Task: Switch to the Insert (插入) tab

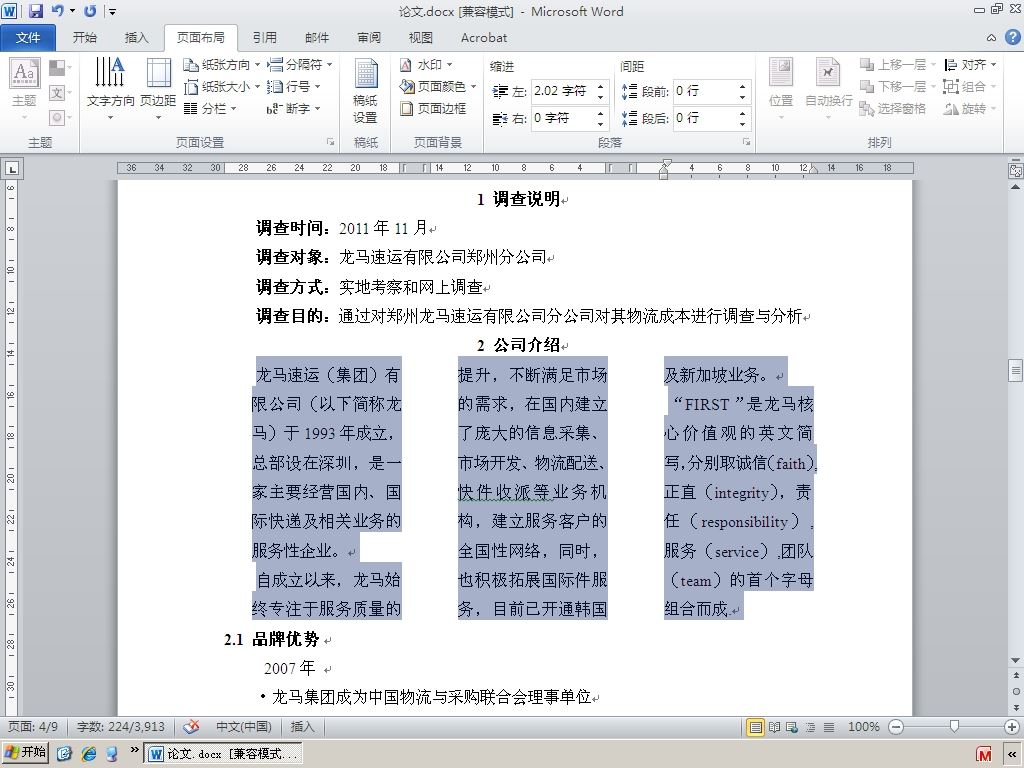Action: pos(136,38)
